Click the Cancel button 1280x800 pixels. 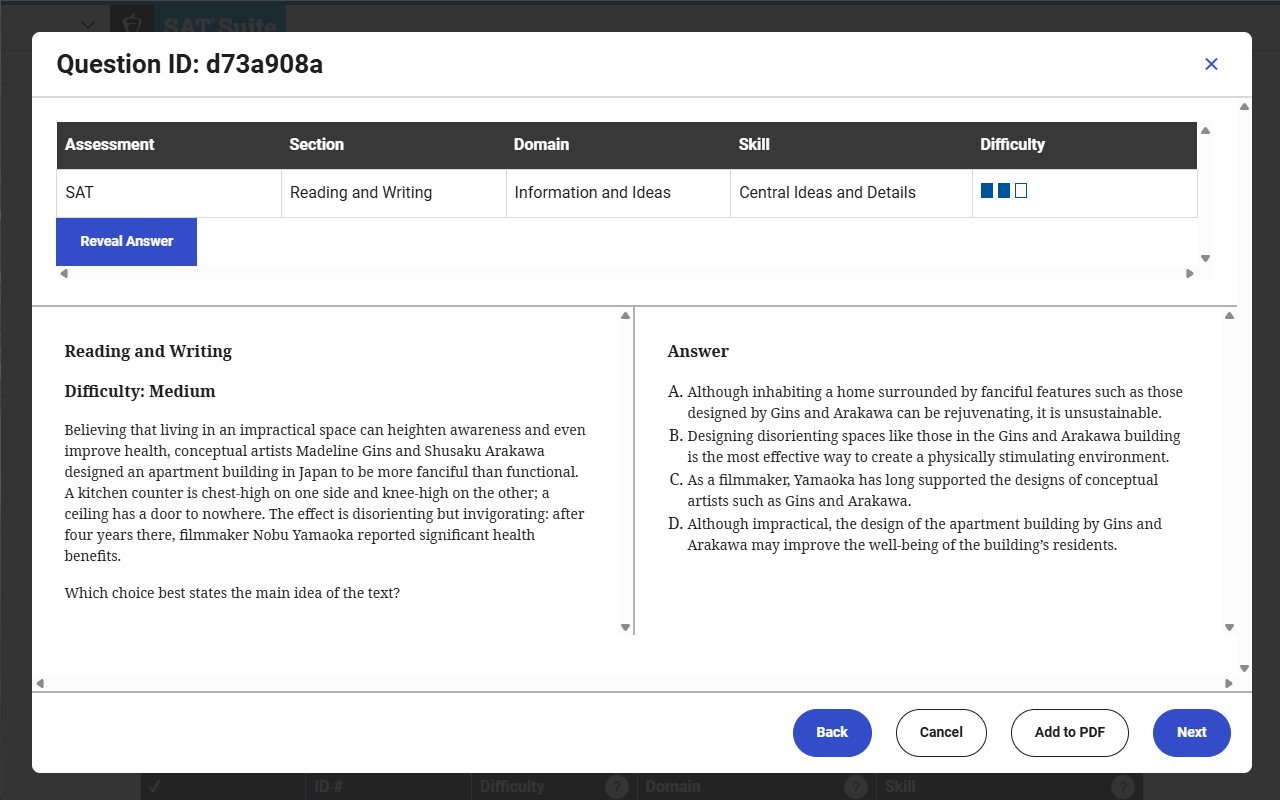[941, 732]
